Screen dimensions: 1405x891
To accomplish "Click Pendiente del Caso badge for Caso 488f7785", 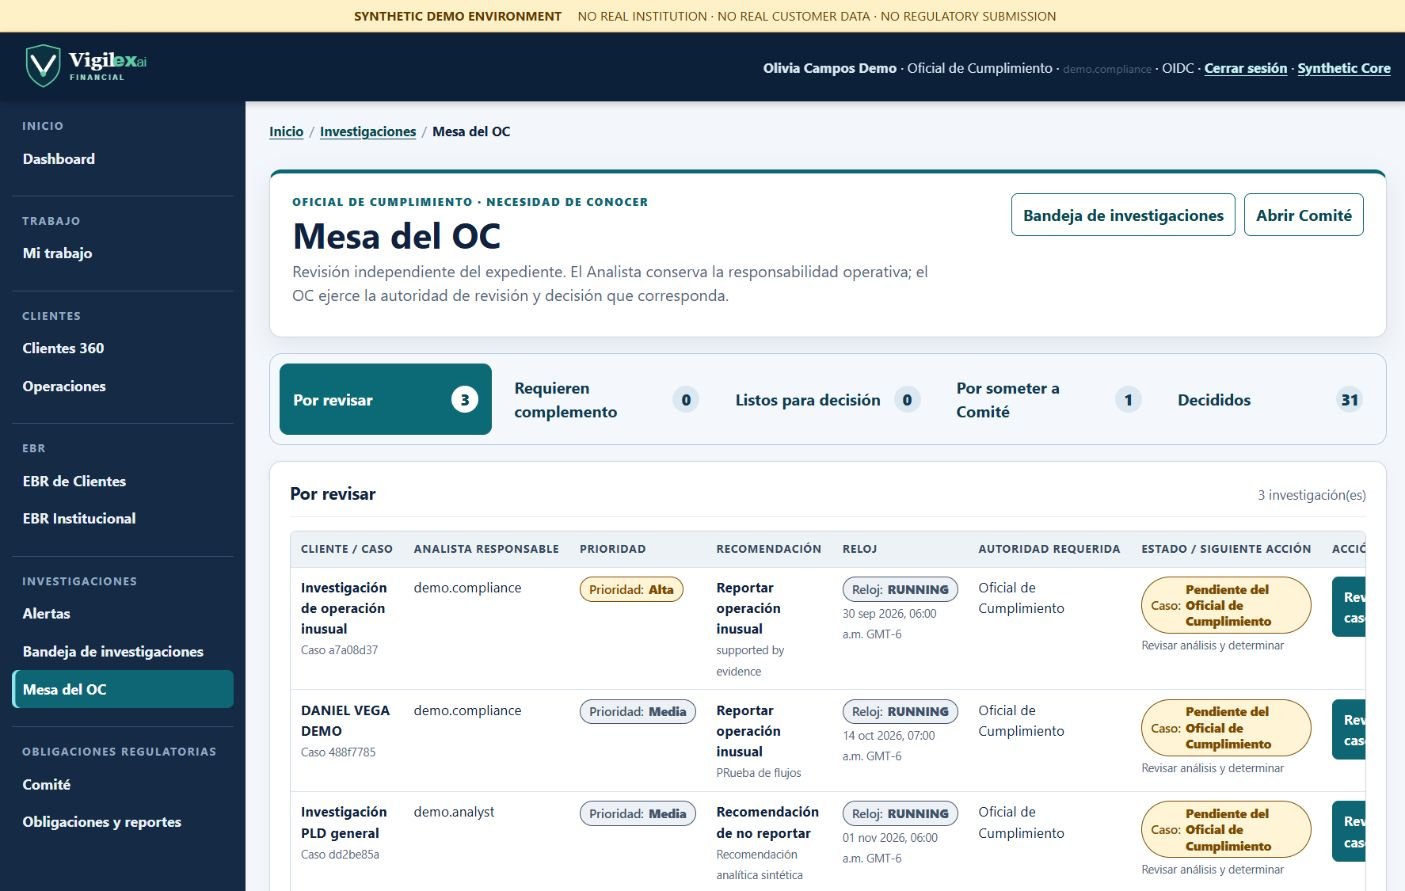I will pyautogui.click(x=1226, y=728).
